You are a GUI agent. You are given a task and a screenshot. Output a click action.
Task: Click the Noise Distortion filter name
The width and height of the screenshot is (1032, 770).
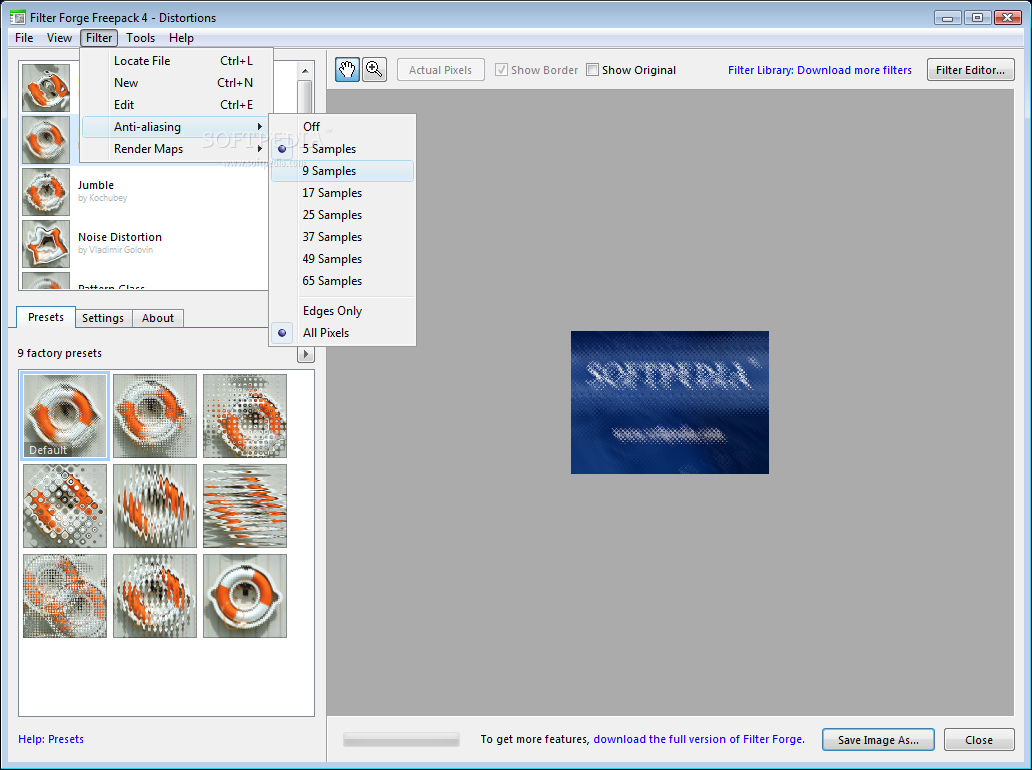(120, 237)
